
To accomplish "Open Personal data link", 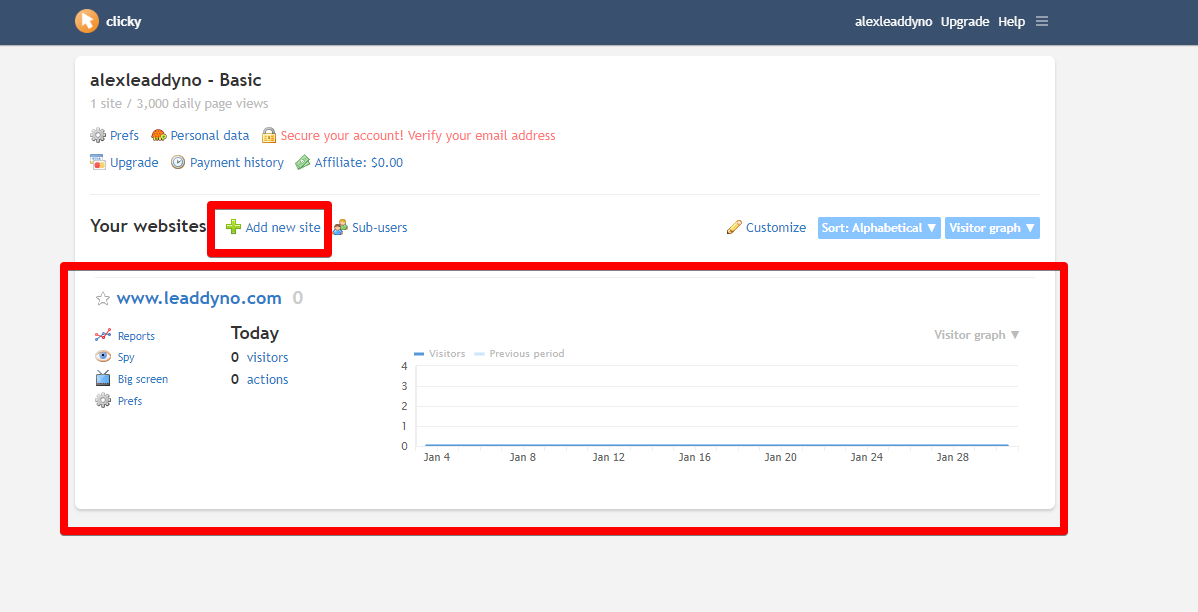I will click(x=210, y=135).
